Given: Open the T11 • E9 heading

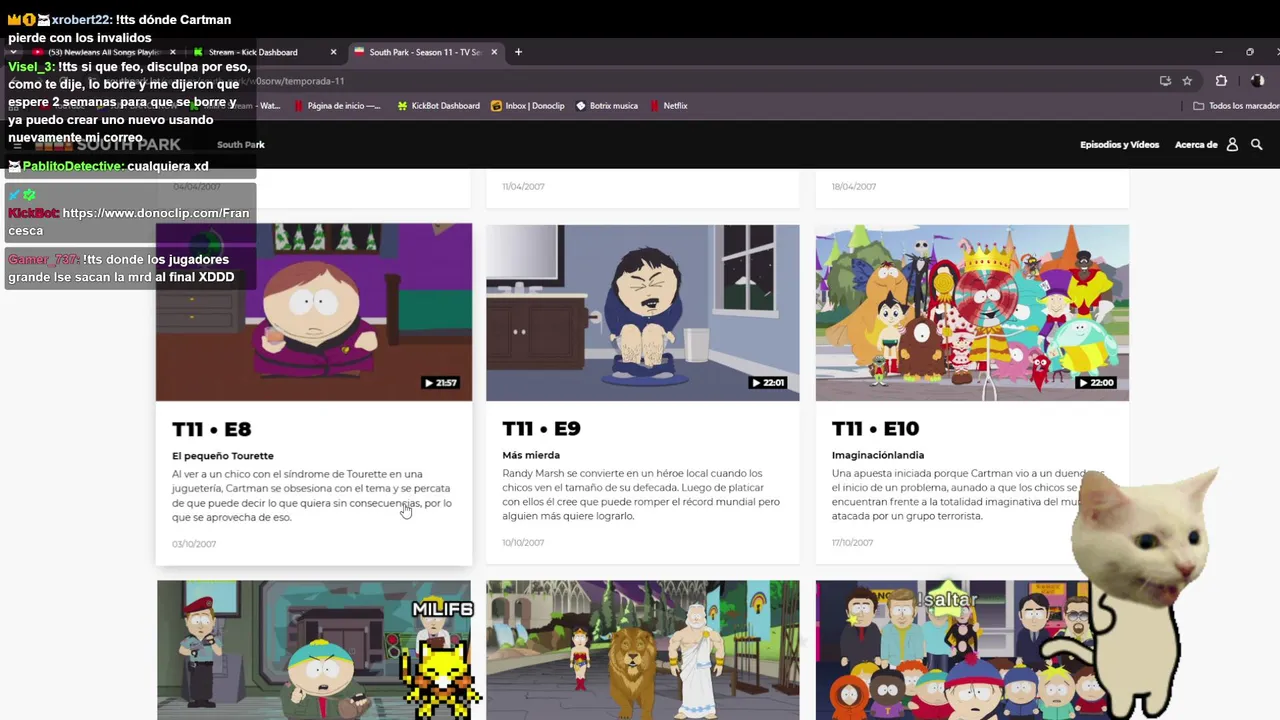Looking at the screenshot, I should coord(541,428).
